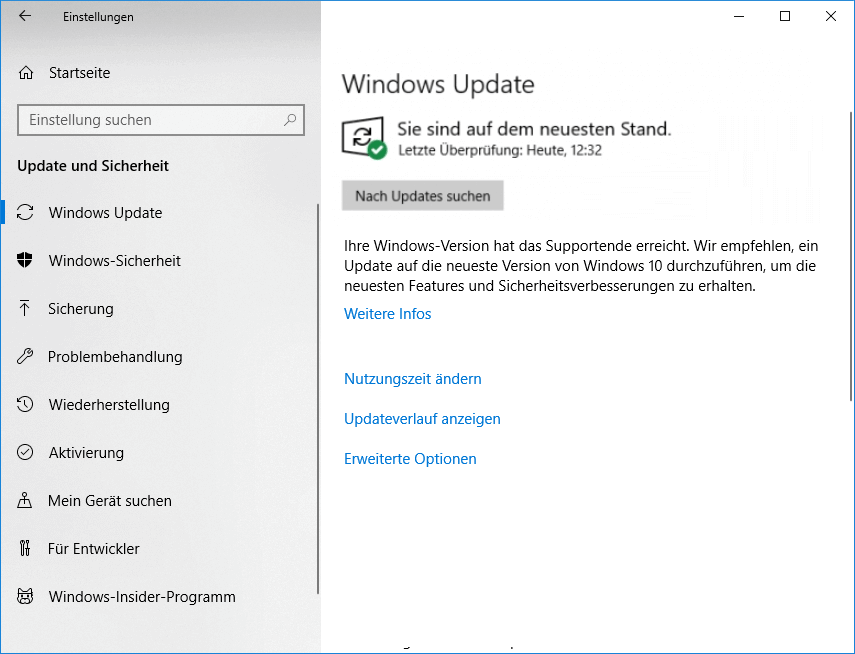
Task: Click the Startseite home icon
Action: point(28,72)
